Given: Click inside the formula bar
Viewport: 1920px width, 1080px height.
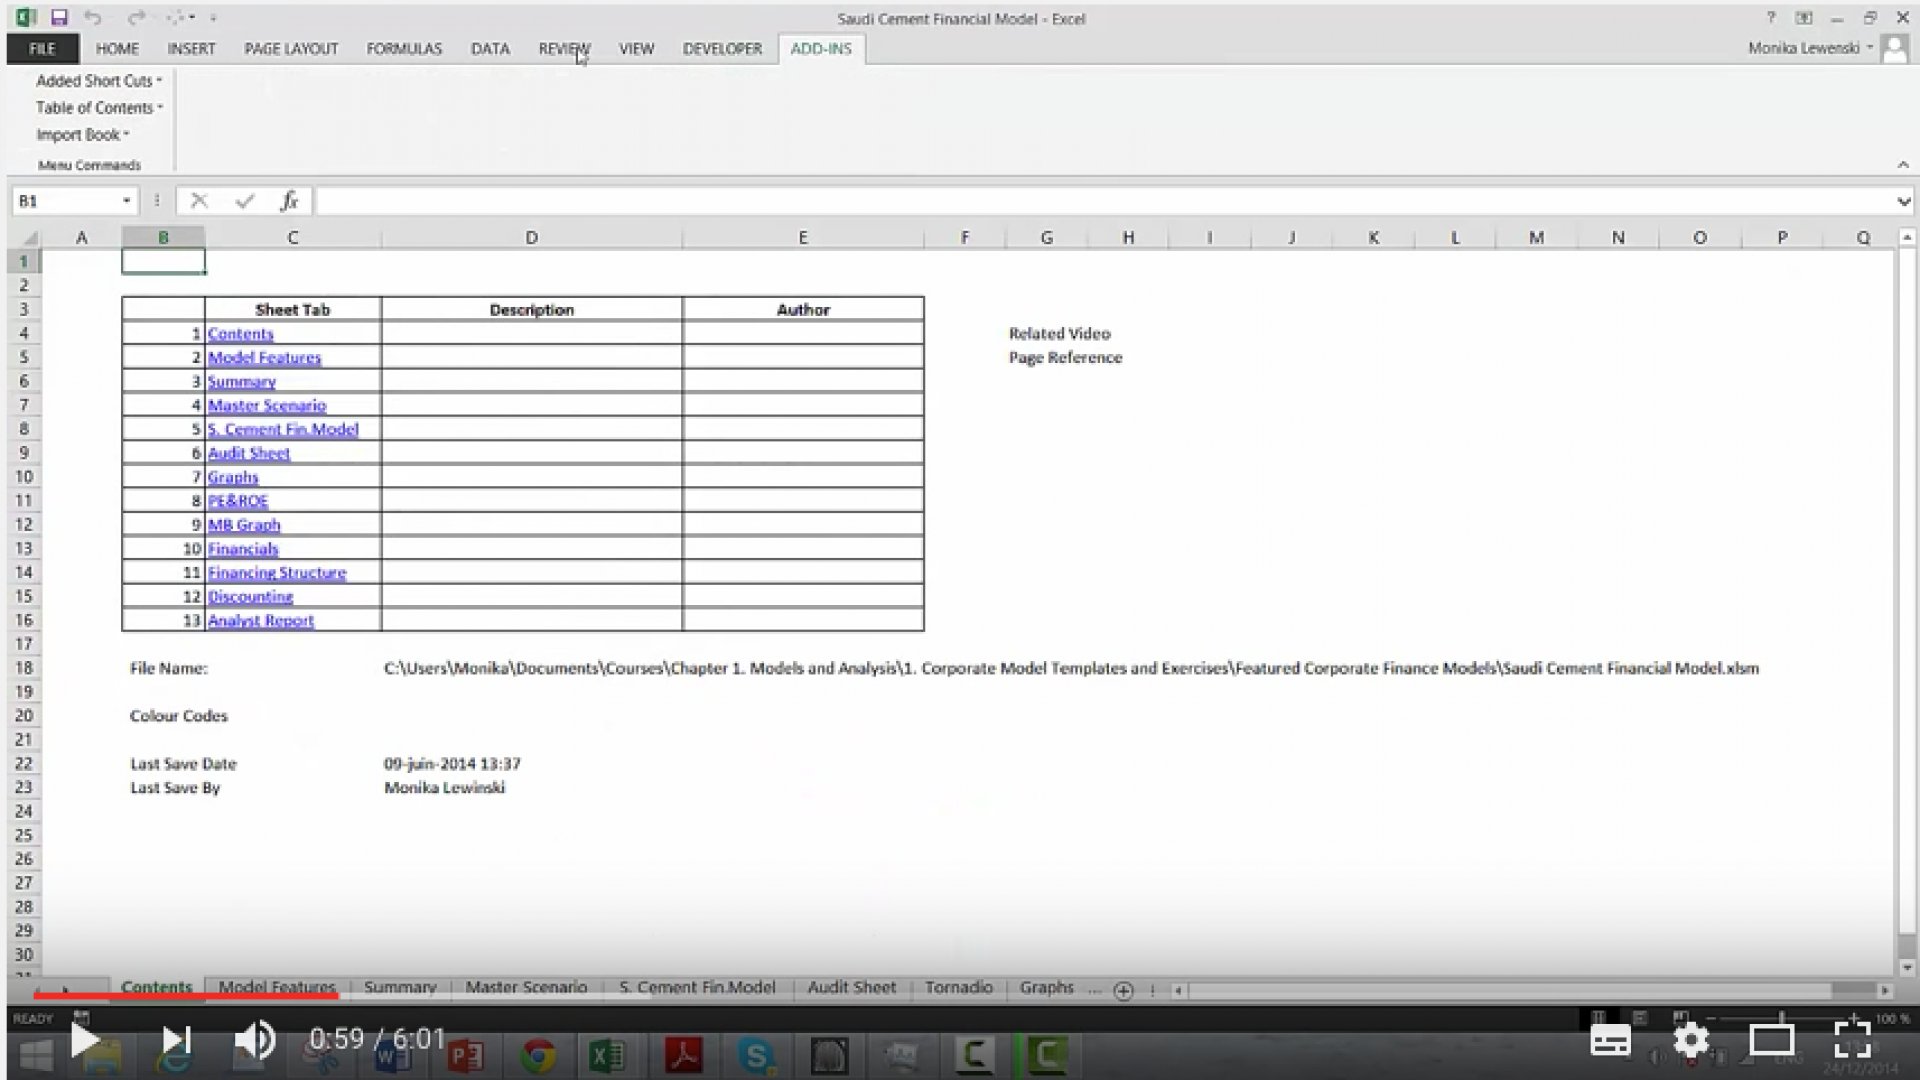Looking at the screenshot, I should tap(1104, 201).
